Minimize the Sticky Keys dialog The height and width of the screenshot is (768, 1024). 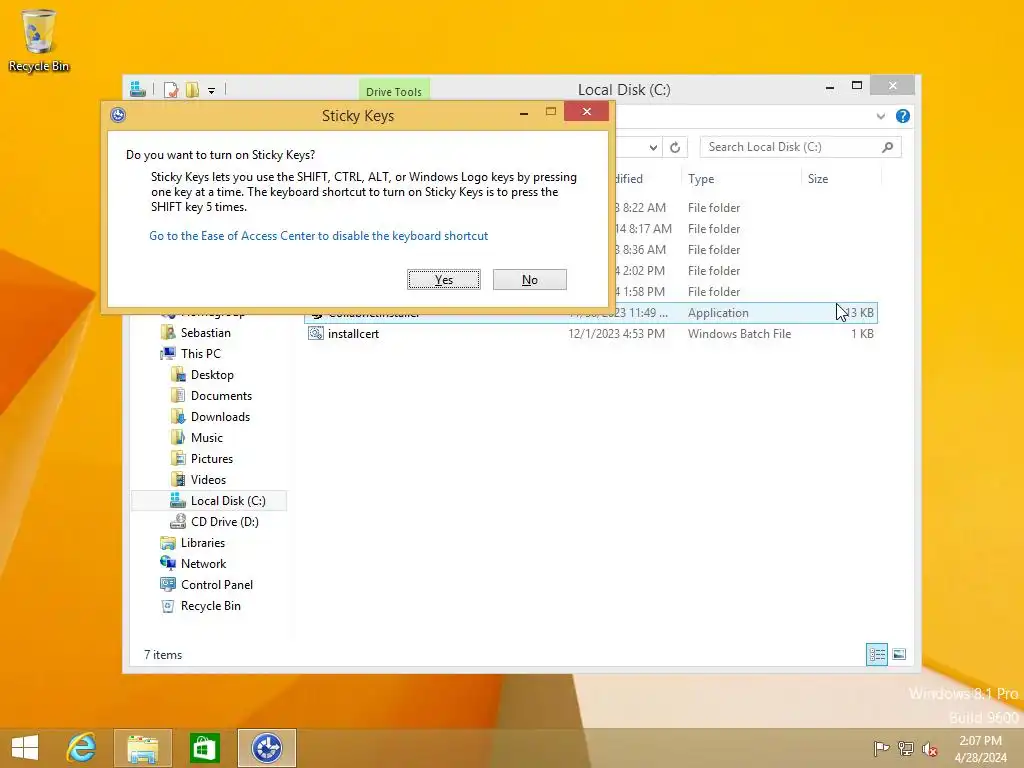tap(524, 112)
